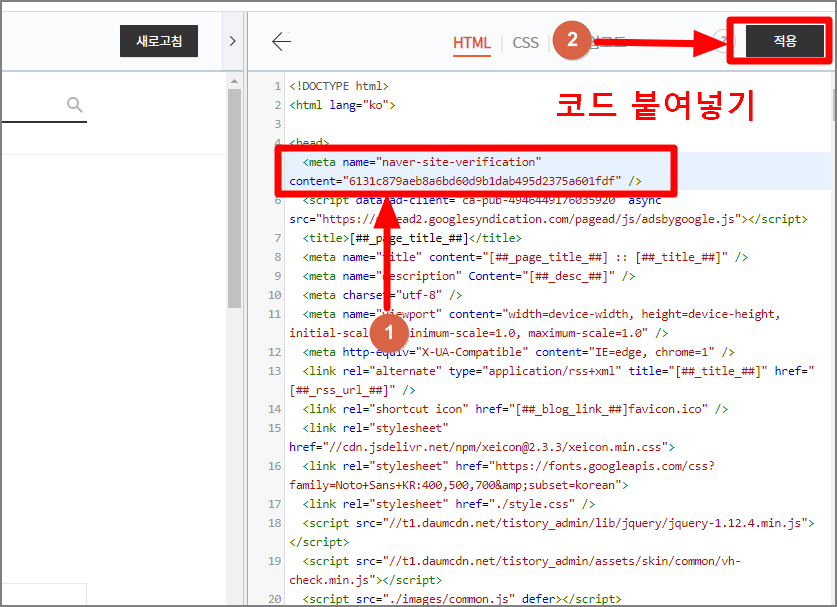Click the tistory_admin vh- script src line
The image size is (837, 607).
[522, 561]
